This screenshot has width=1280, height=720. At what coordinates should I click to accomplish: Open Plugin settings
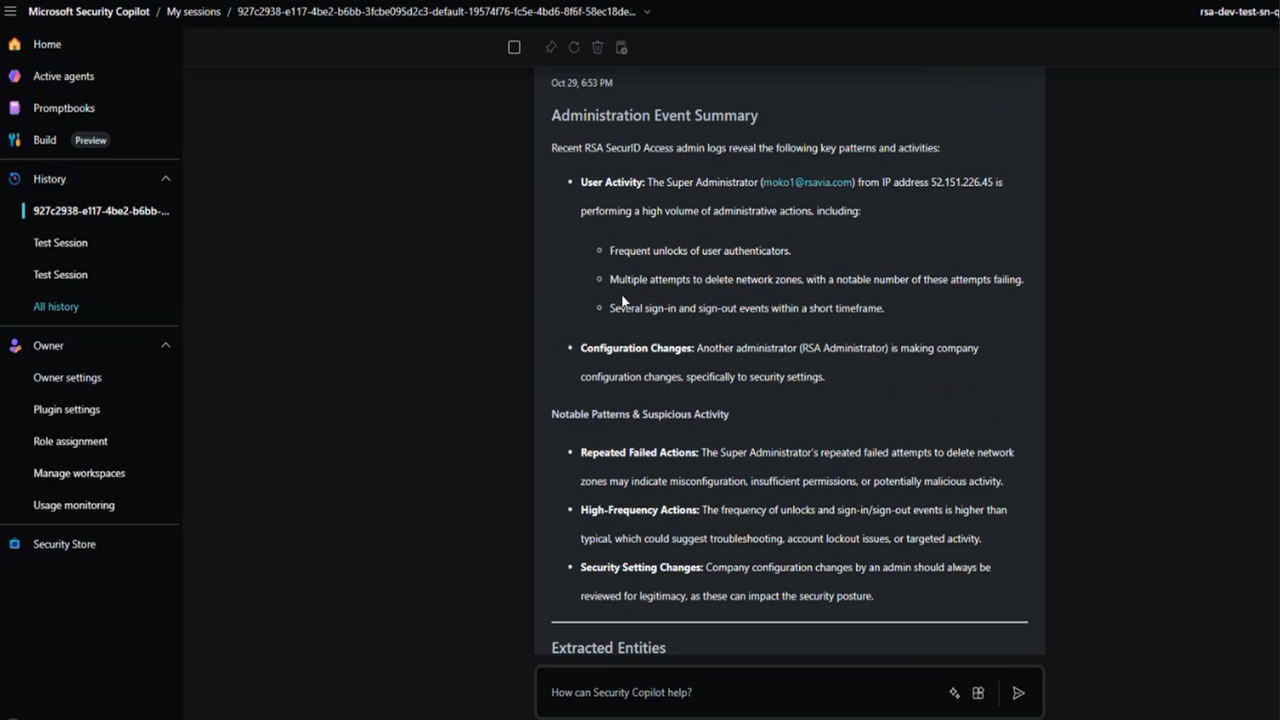pos(66,410)
